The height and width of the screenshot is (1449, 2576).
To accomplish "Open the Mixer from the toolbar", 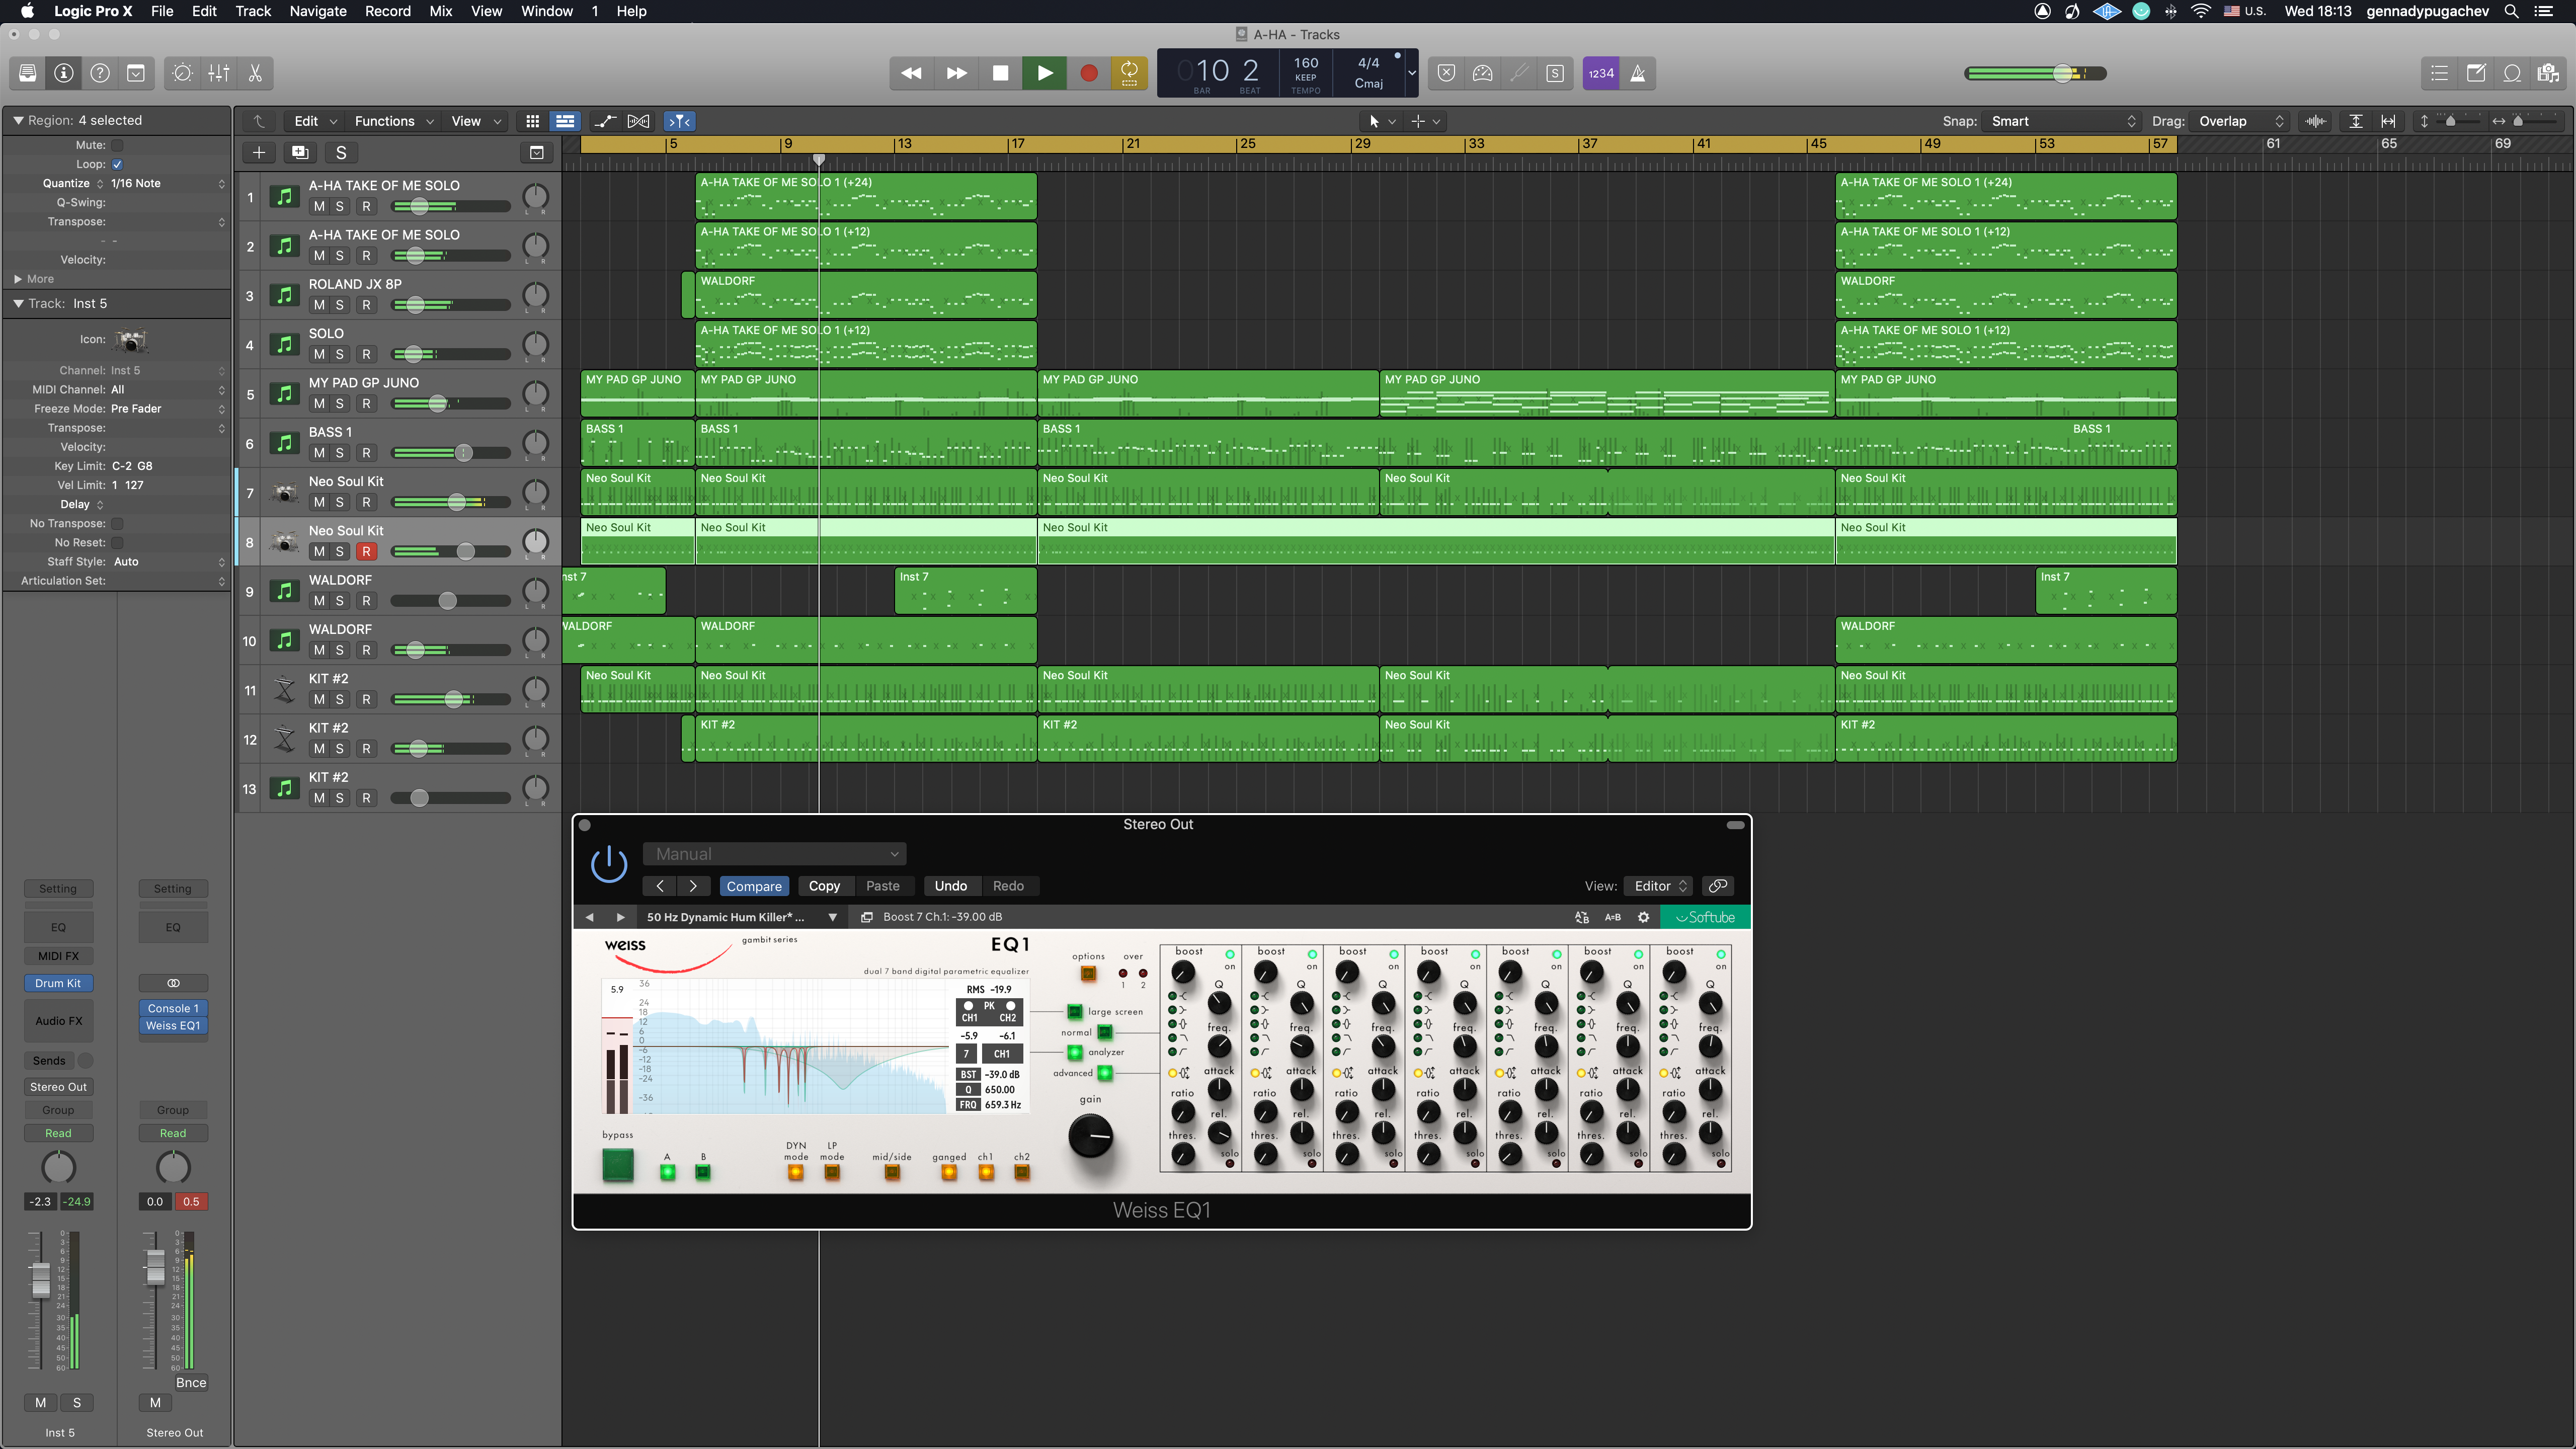I will coord(219,73).
